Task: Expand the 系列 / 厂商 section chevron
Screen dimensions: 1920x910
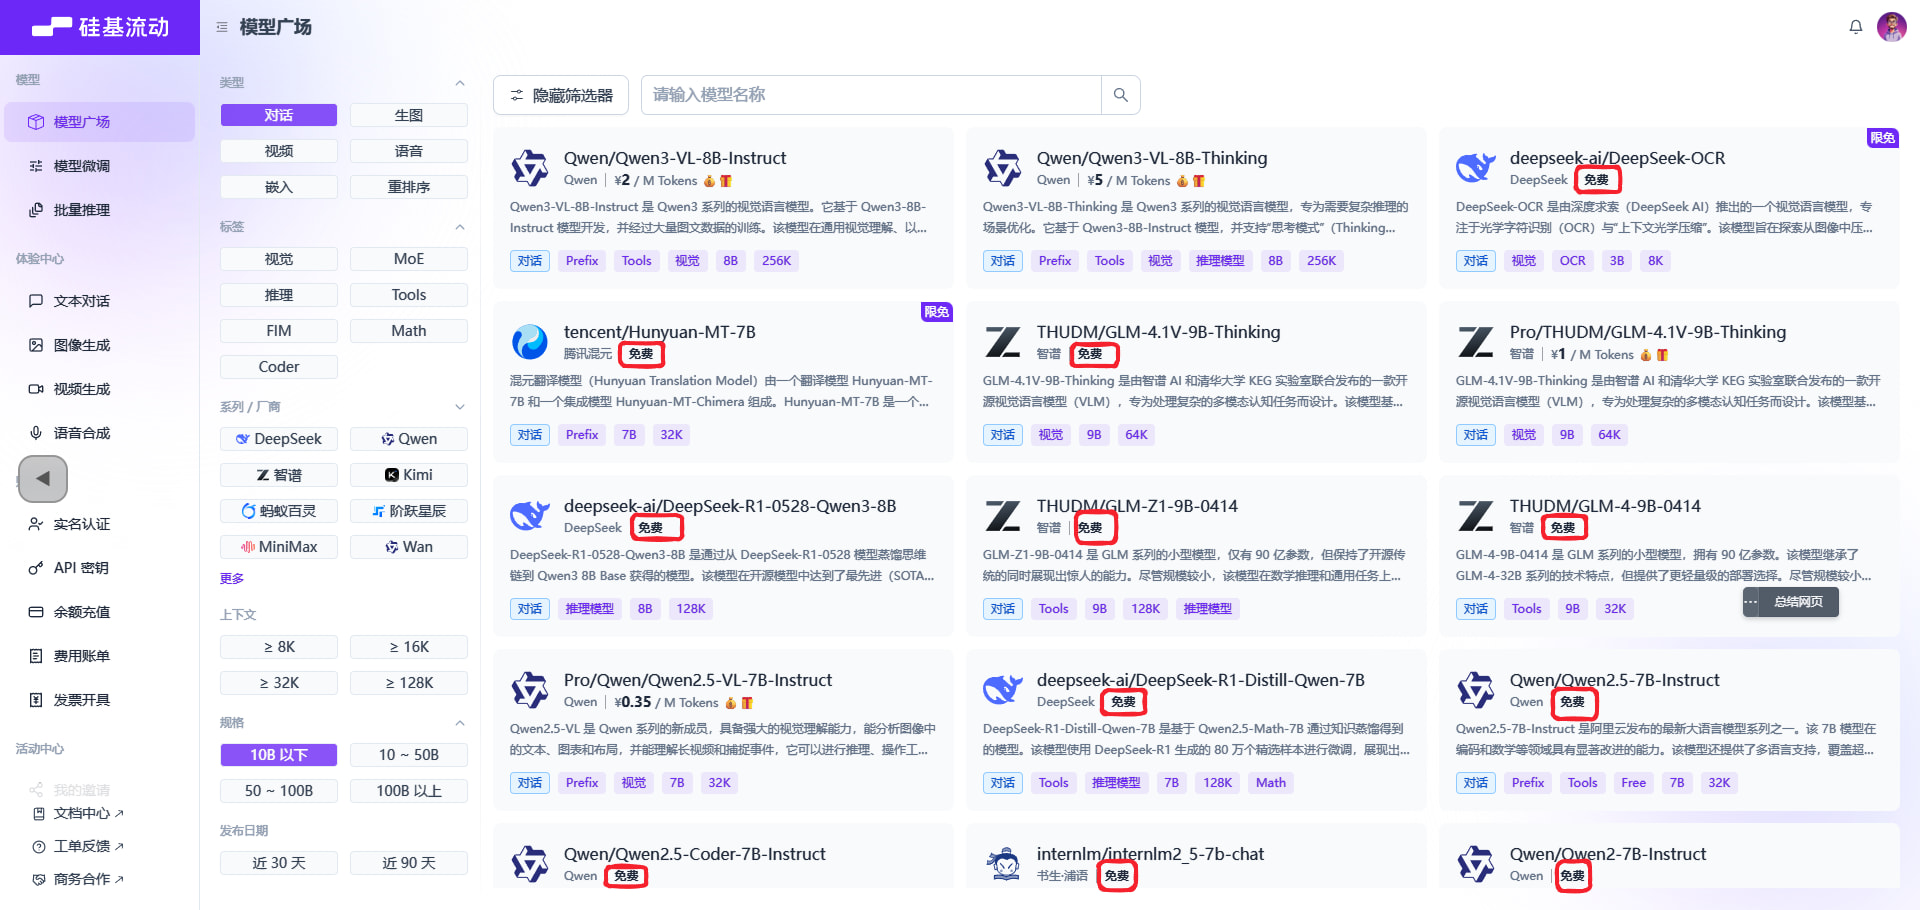Action: (459, 407)
